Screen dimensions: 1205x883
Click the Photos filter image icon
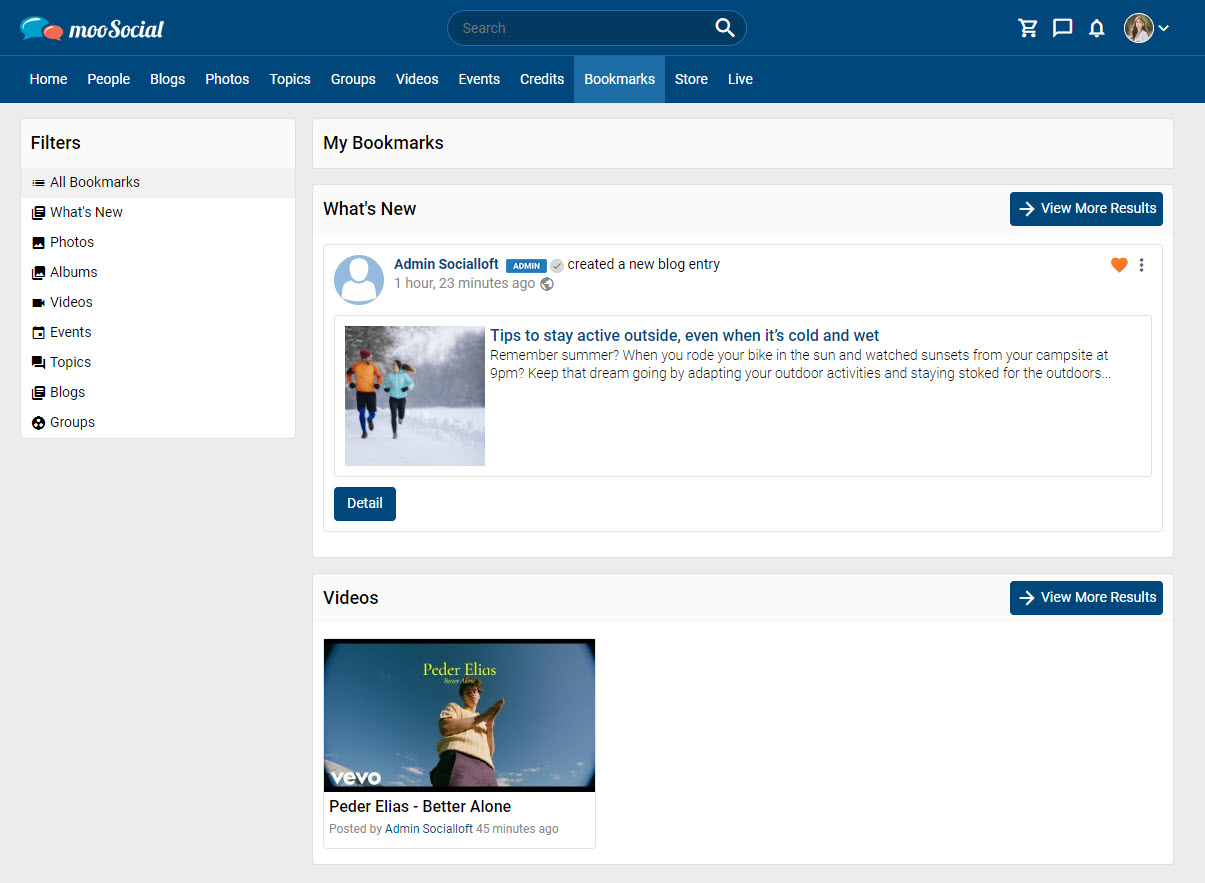point(38,243)
